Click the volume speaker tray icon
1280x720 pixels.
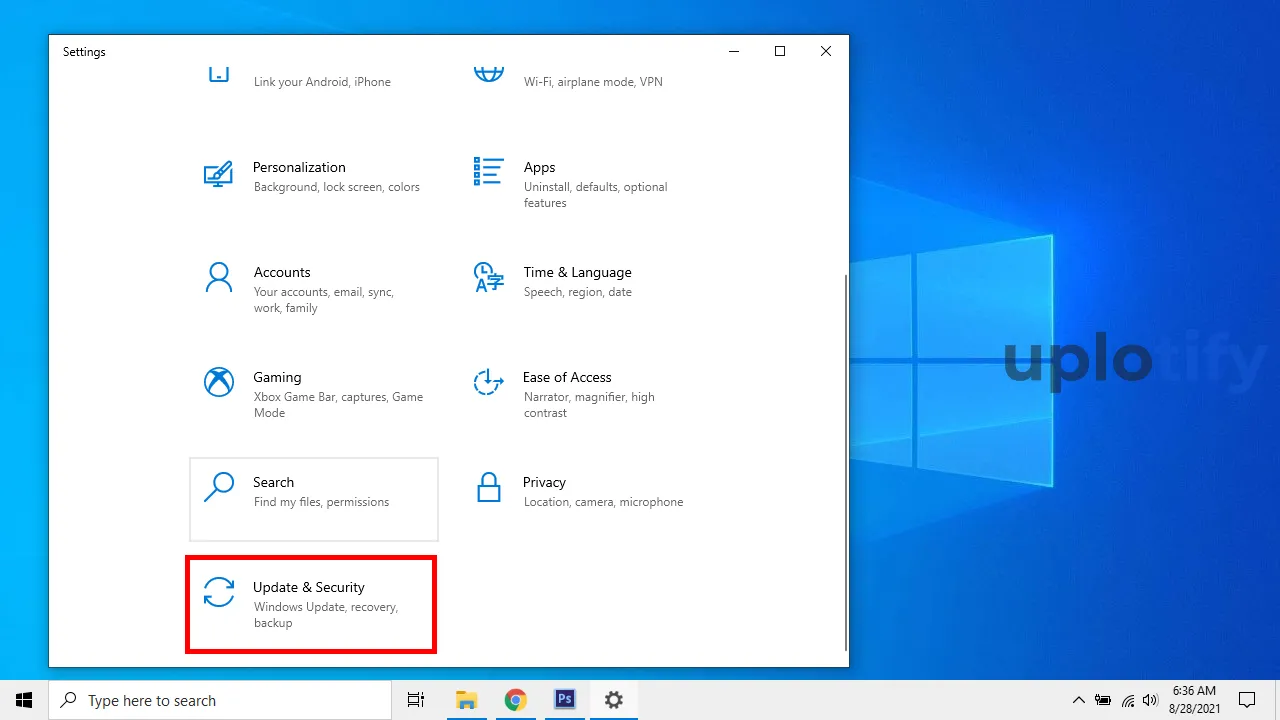point(1150,700)
